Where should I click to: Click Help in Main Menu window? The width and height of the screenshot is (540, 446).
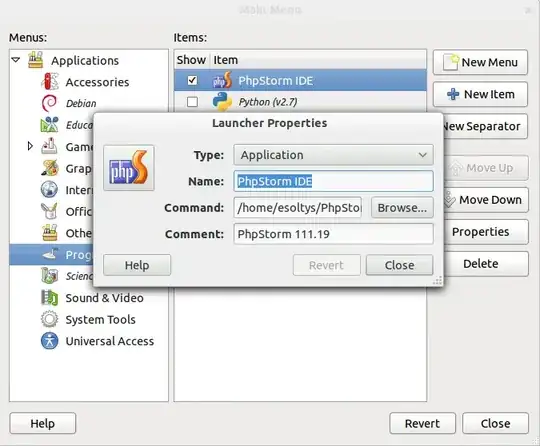coord(43,423)
